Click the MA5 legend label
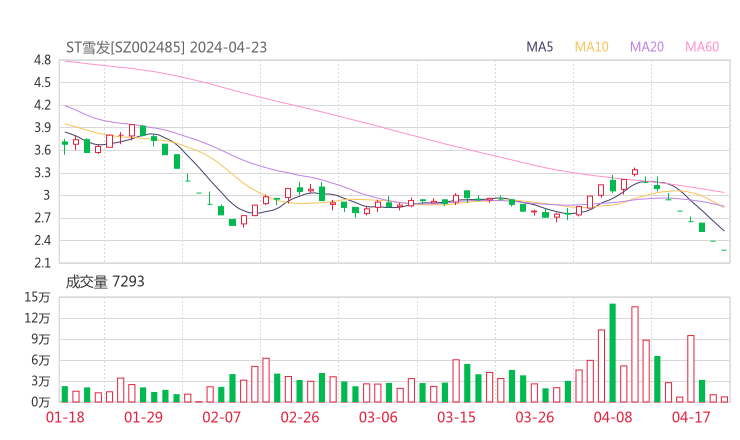The width and height of the screenshot is (740, 440). click(x=539, y=47)
